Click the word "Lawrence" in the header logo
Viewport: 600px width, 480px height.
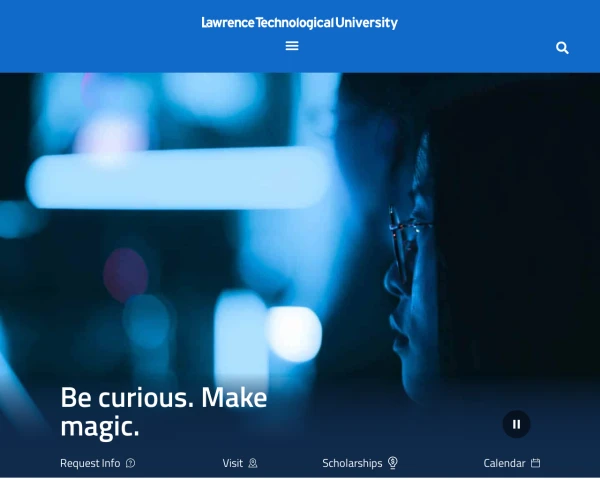pos(228,23)
